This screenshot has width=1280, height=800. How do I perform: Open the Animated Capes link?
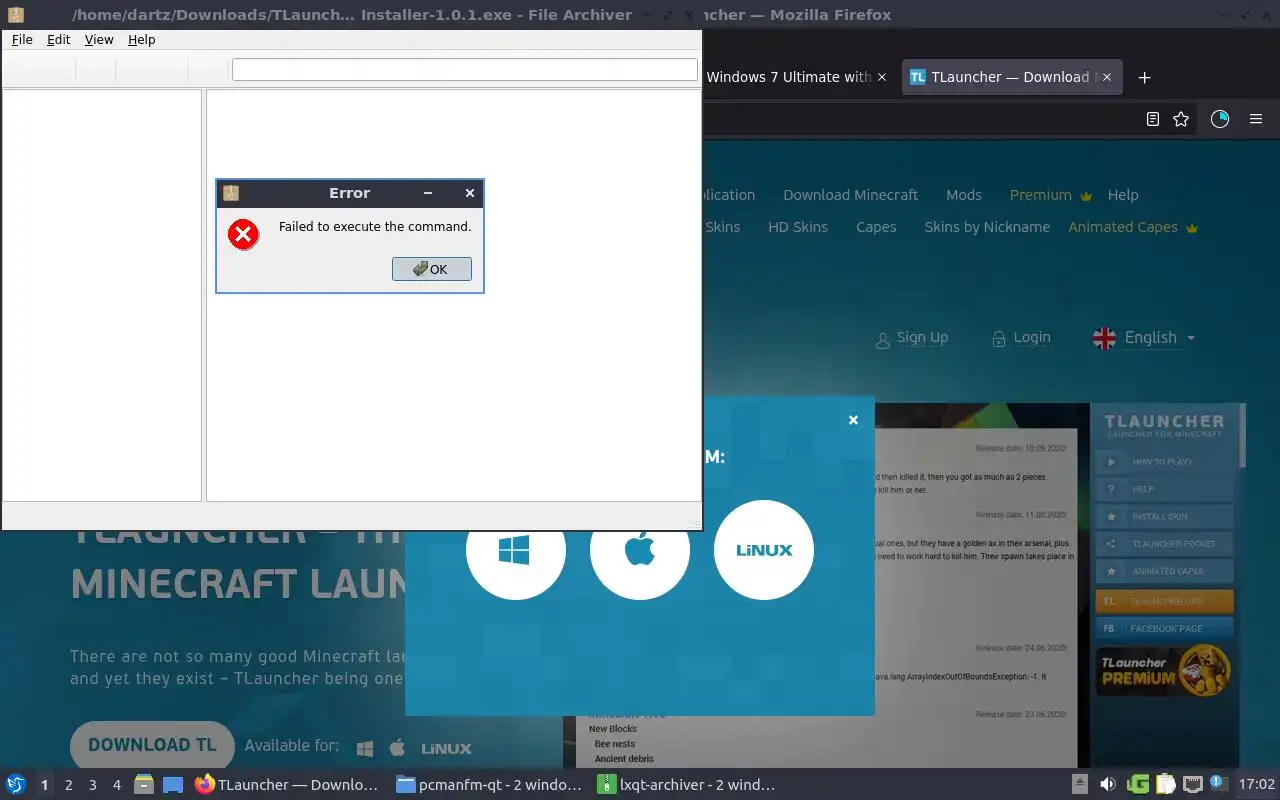[x=1133, y=227]
